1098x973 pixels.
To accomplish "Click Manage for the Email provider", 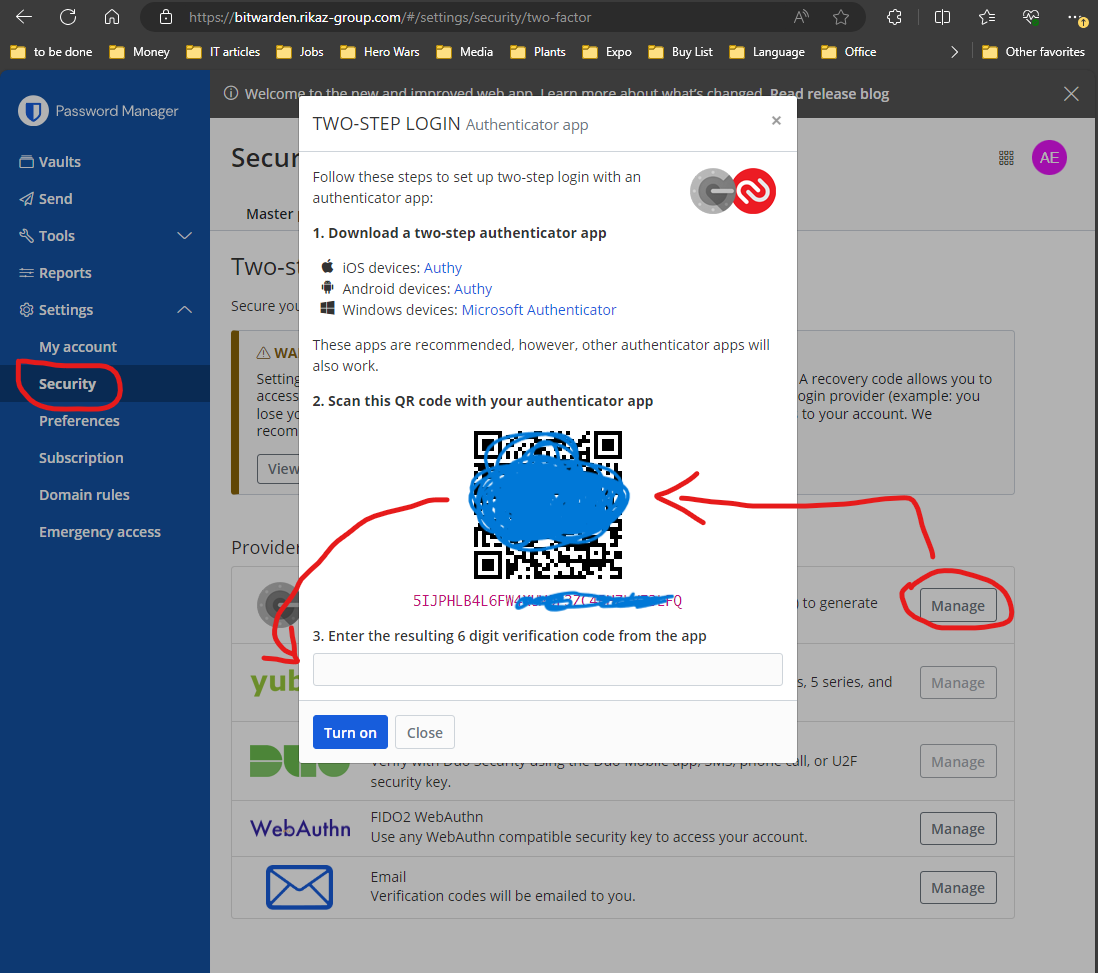I will click(x=958, y=888).
